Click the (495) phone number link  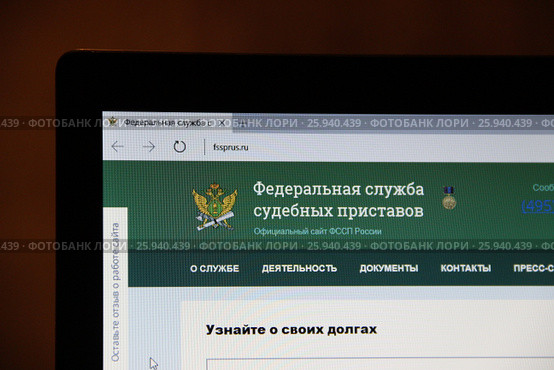(x=538, y=206)
